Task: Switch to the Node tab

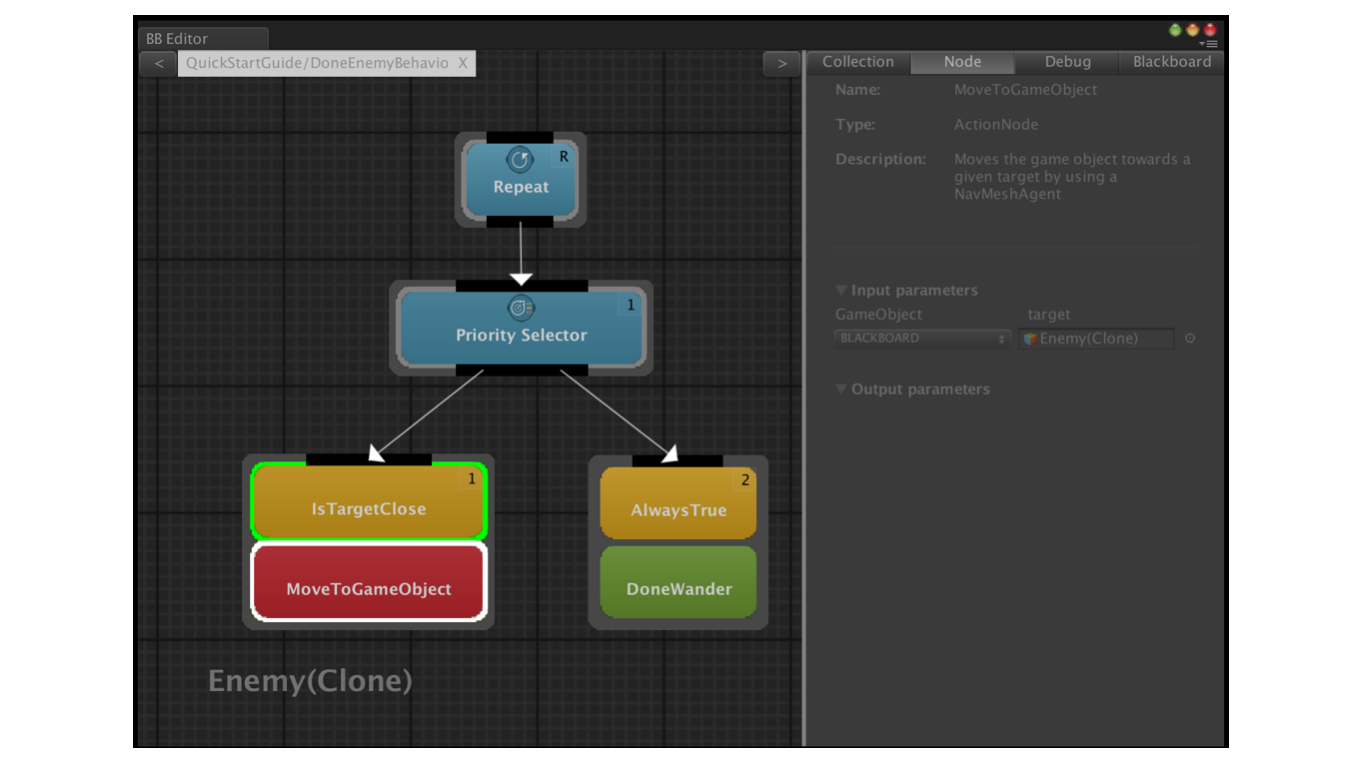Action: pos(962,62)
